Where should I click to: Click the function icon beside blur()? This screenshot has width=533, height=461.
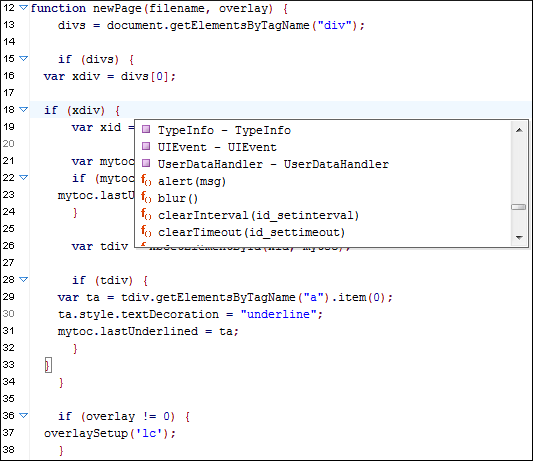[x=146, y=197]
